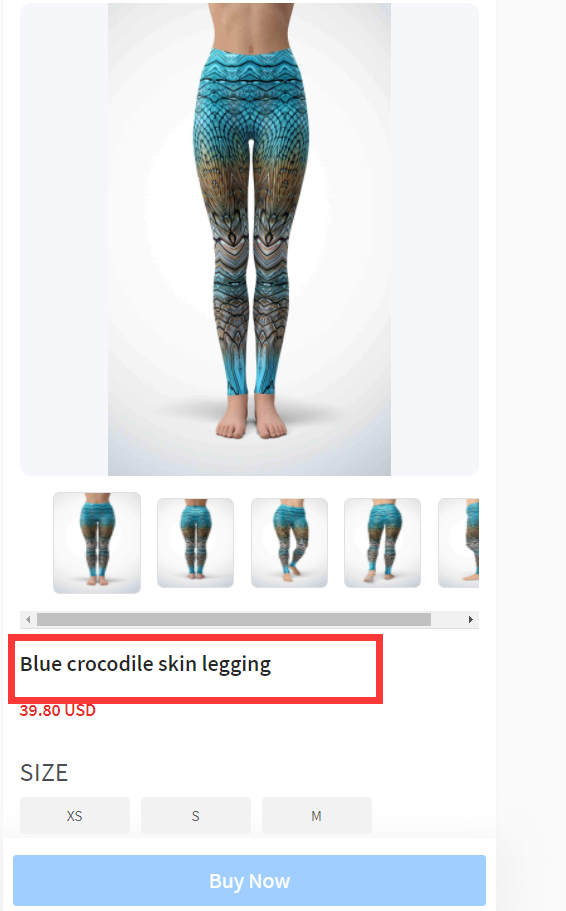Select the partially visible fifth thumbnail
Viewport: 566px width, 911px height.
459,543
